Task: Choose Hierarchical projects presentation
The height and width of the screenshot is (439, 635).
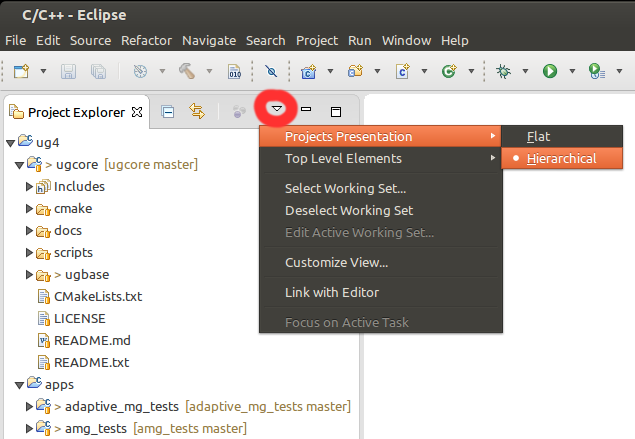Action: (562, 158)
